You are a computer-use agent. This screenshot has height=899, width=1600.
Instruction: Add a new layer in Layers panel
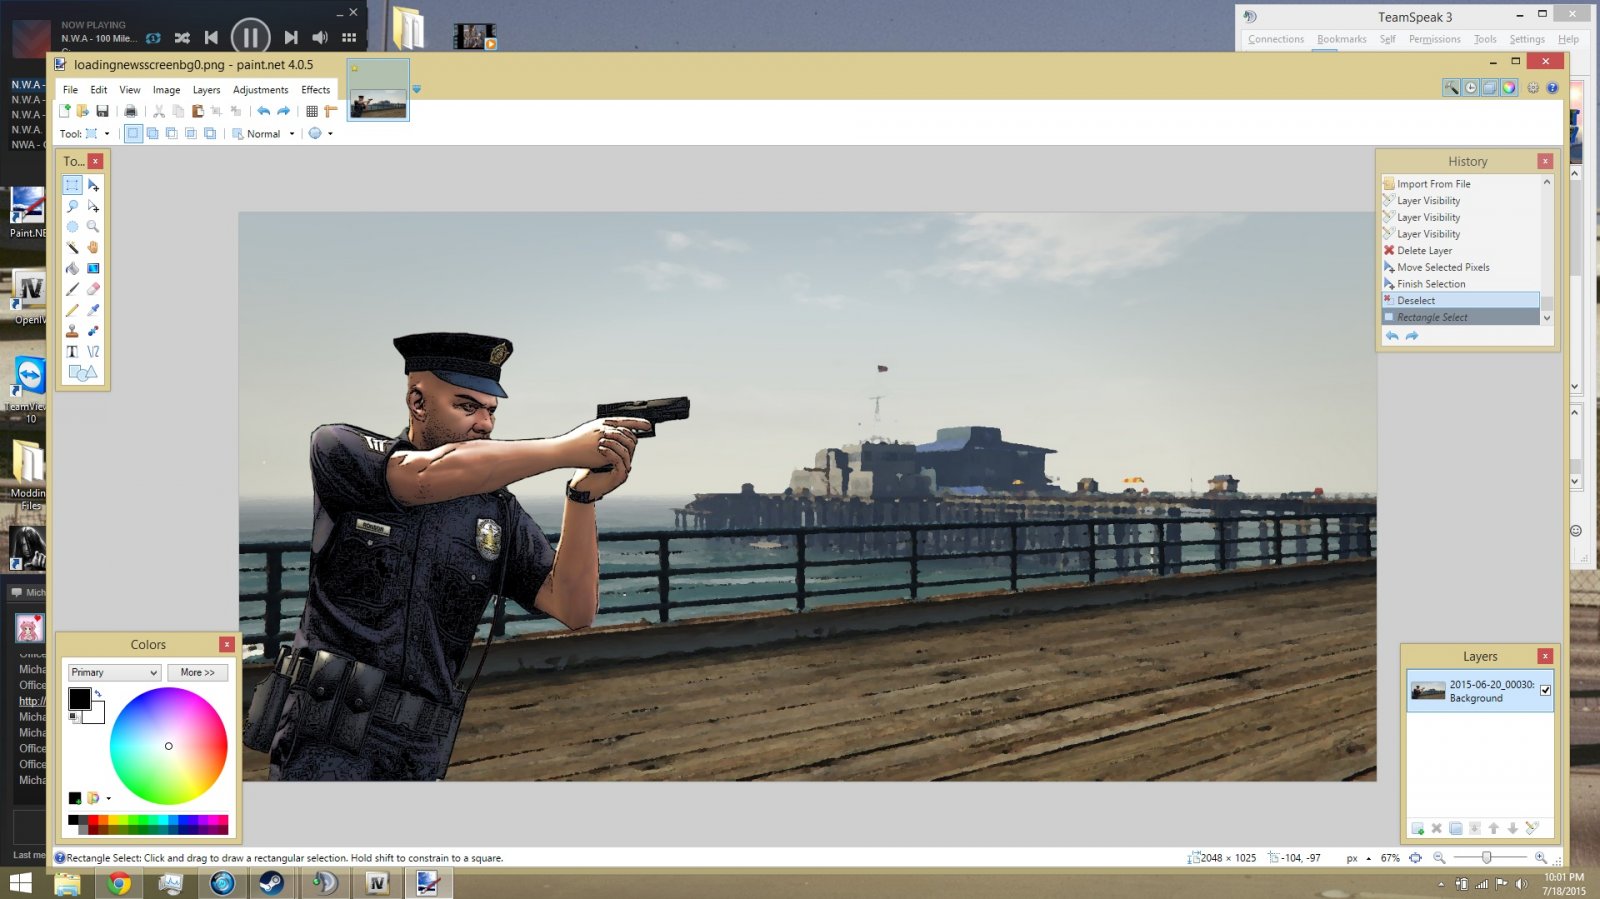(x=1417, y=828)
